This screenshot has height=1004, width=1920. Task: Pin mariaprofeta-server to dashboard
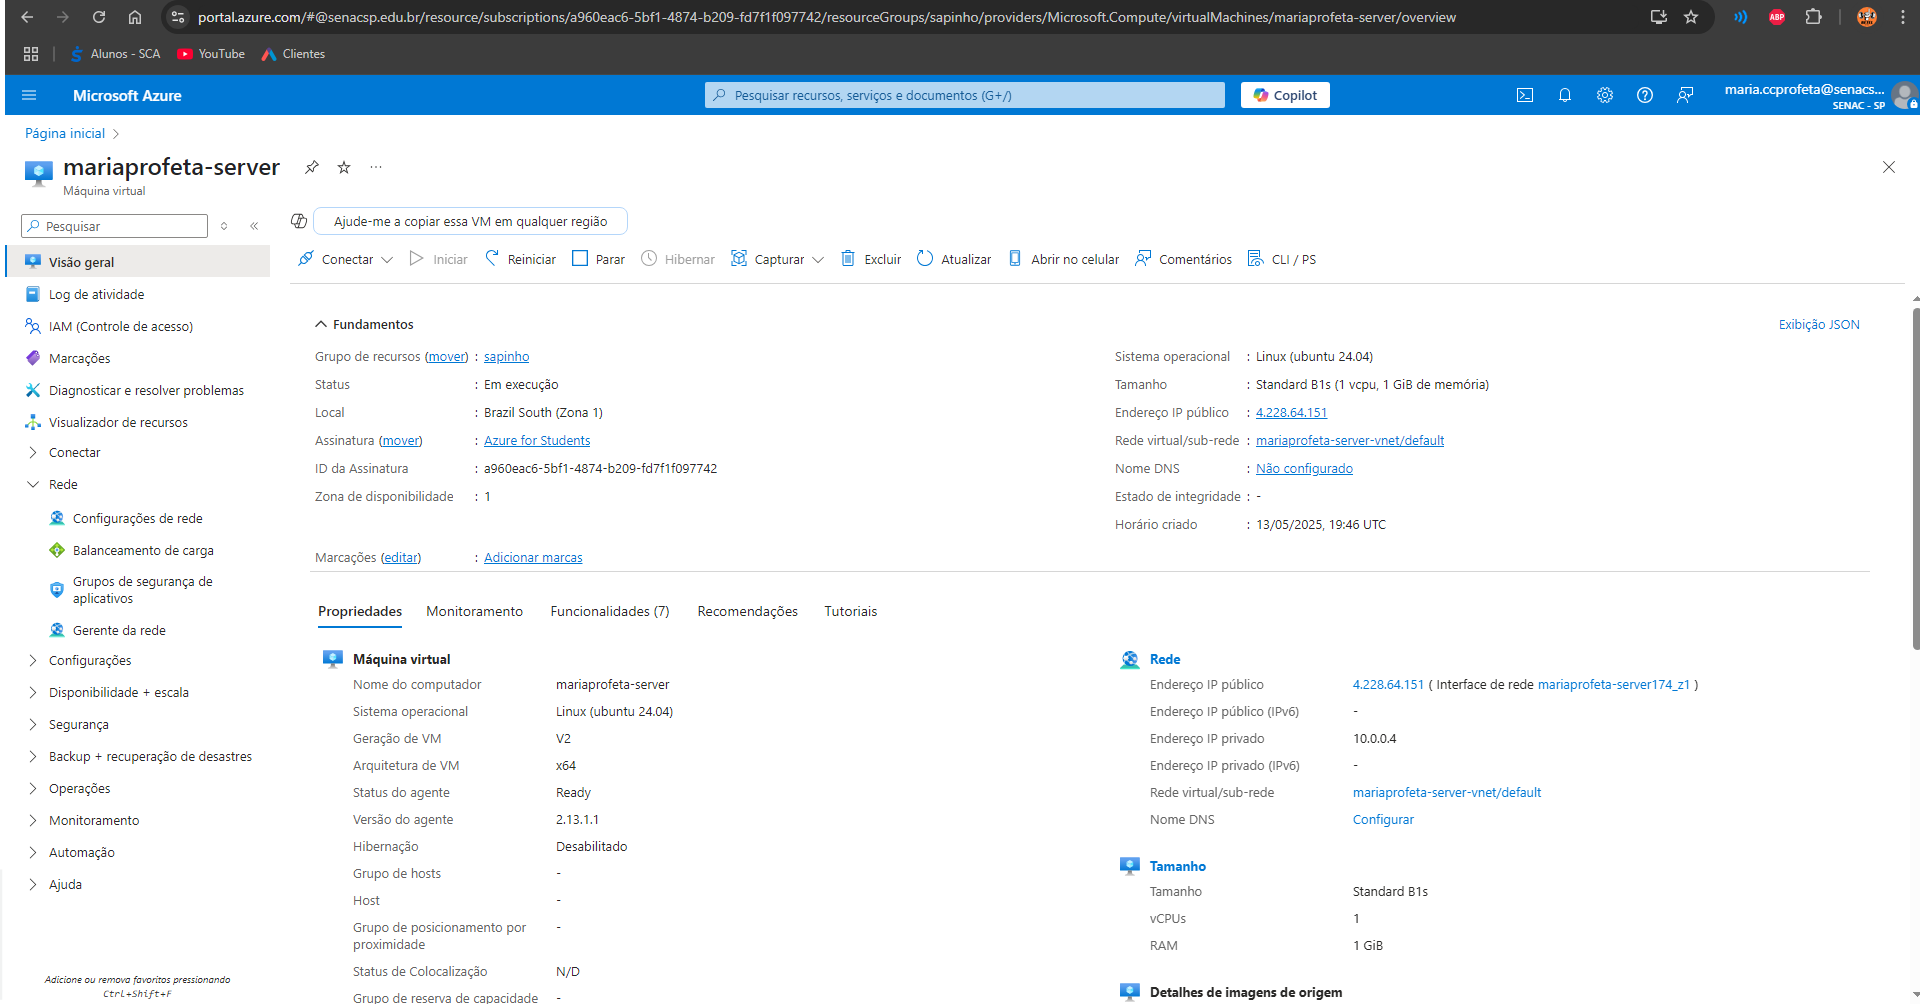click(x=312, y=167)
